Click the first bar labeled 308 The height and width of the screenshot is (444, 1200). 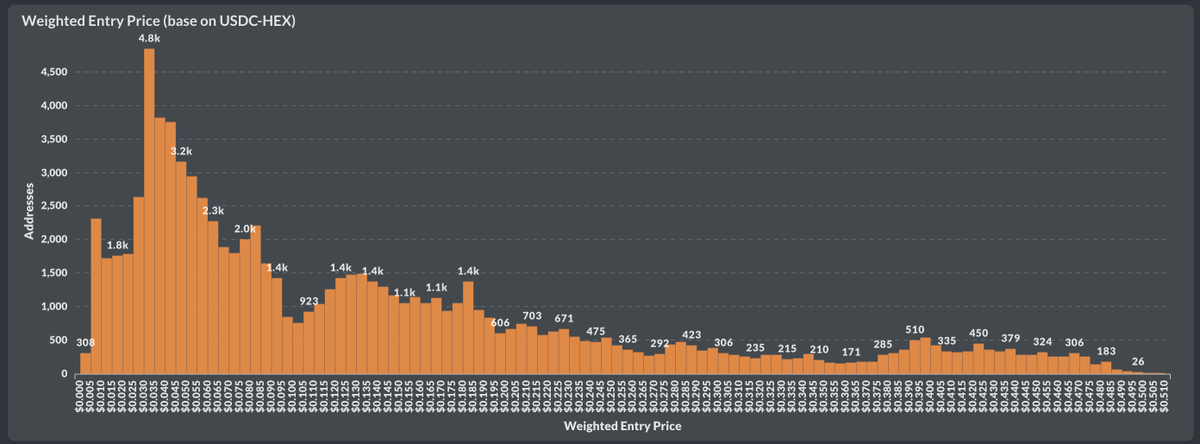85,363
